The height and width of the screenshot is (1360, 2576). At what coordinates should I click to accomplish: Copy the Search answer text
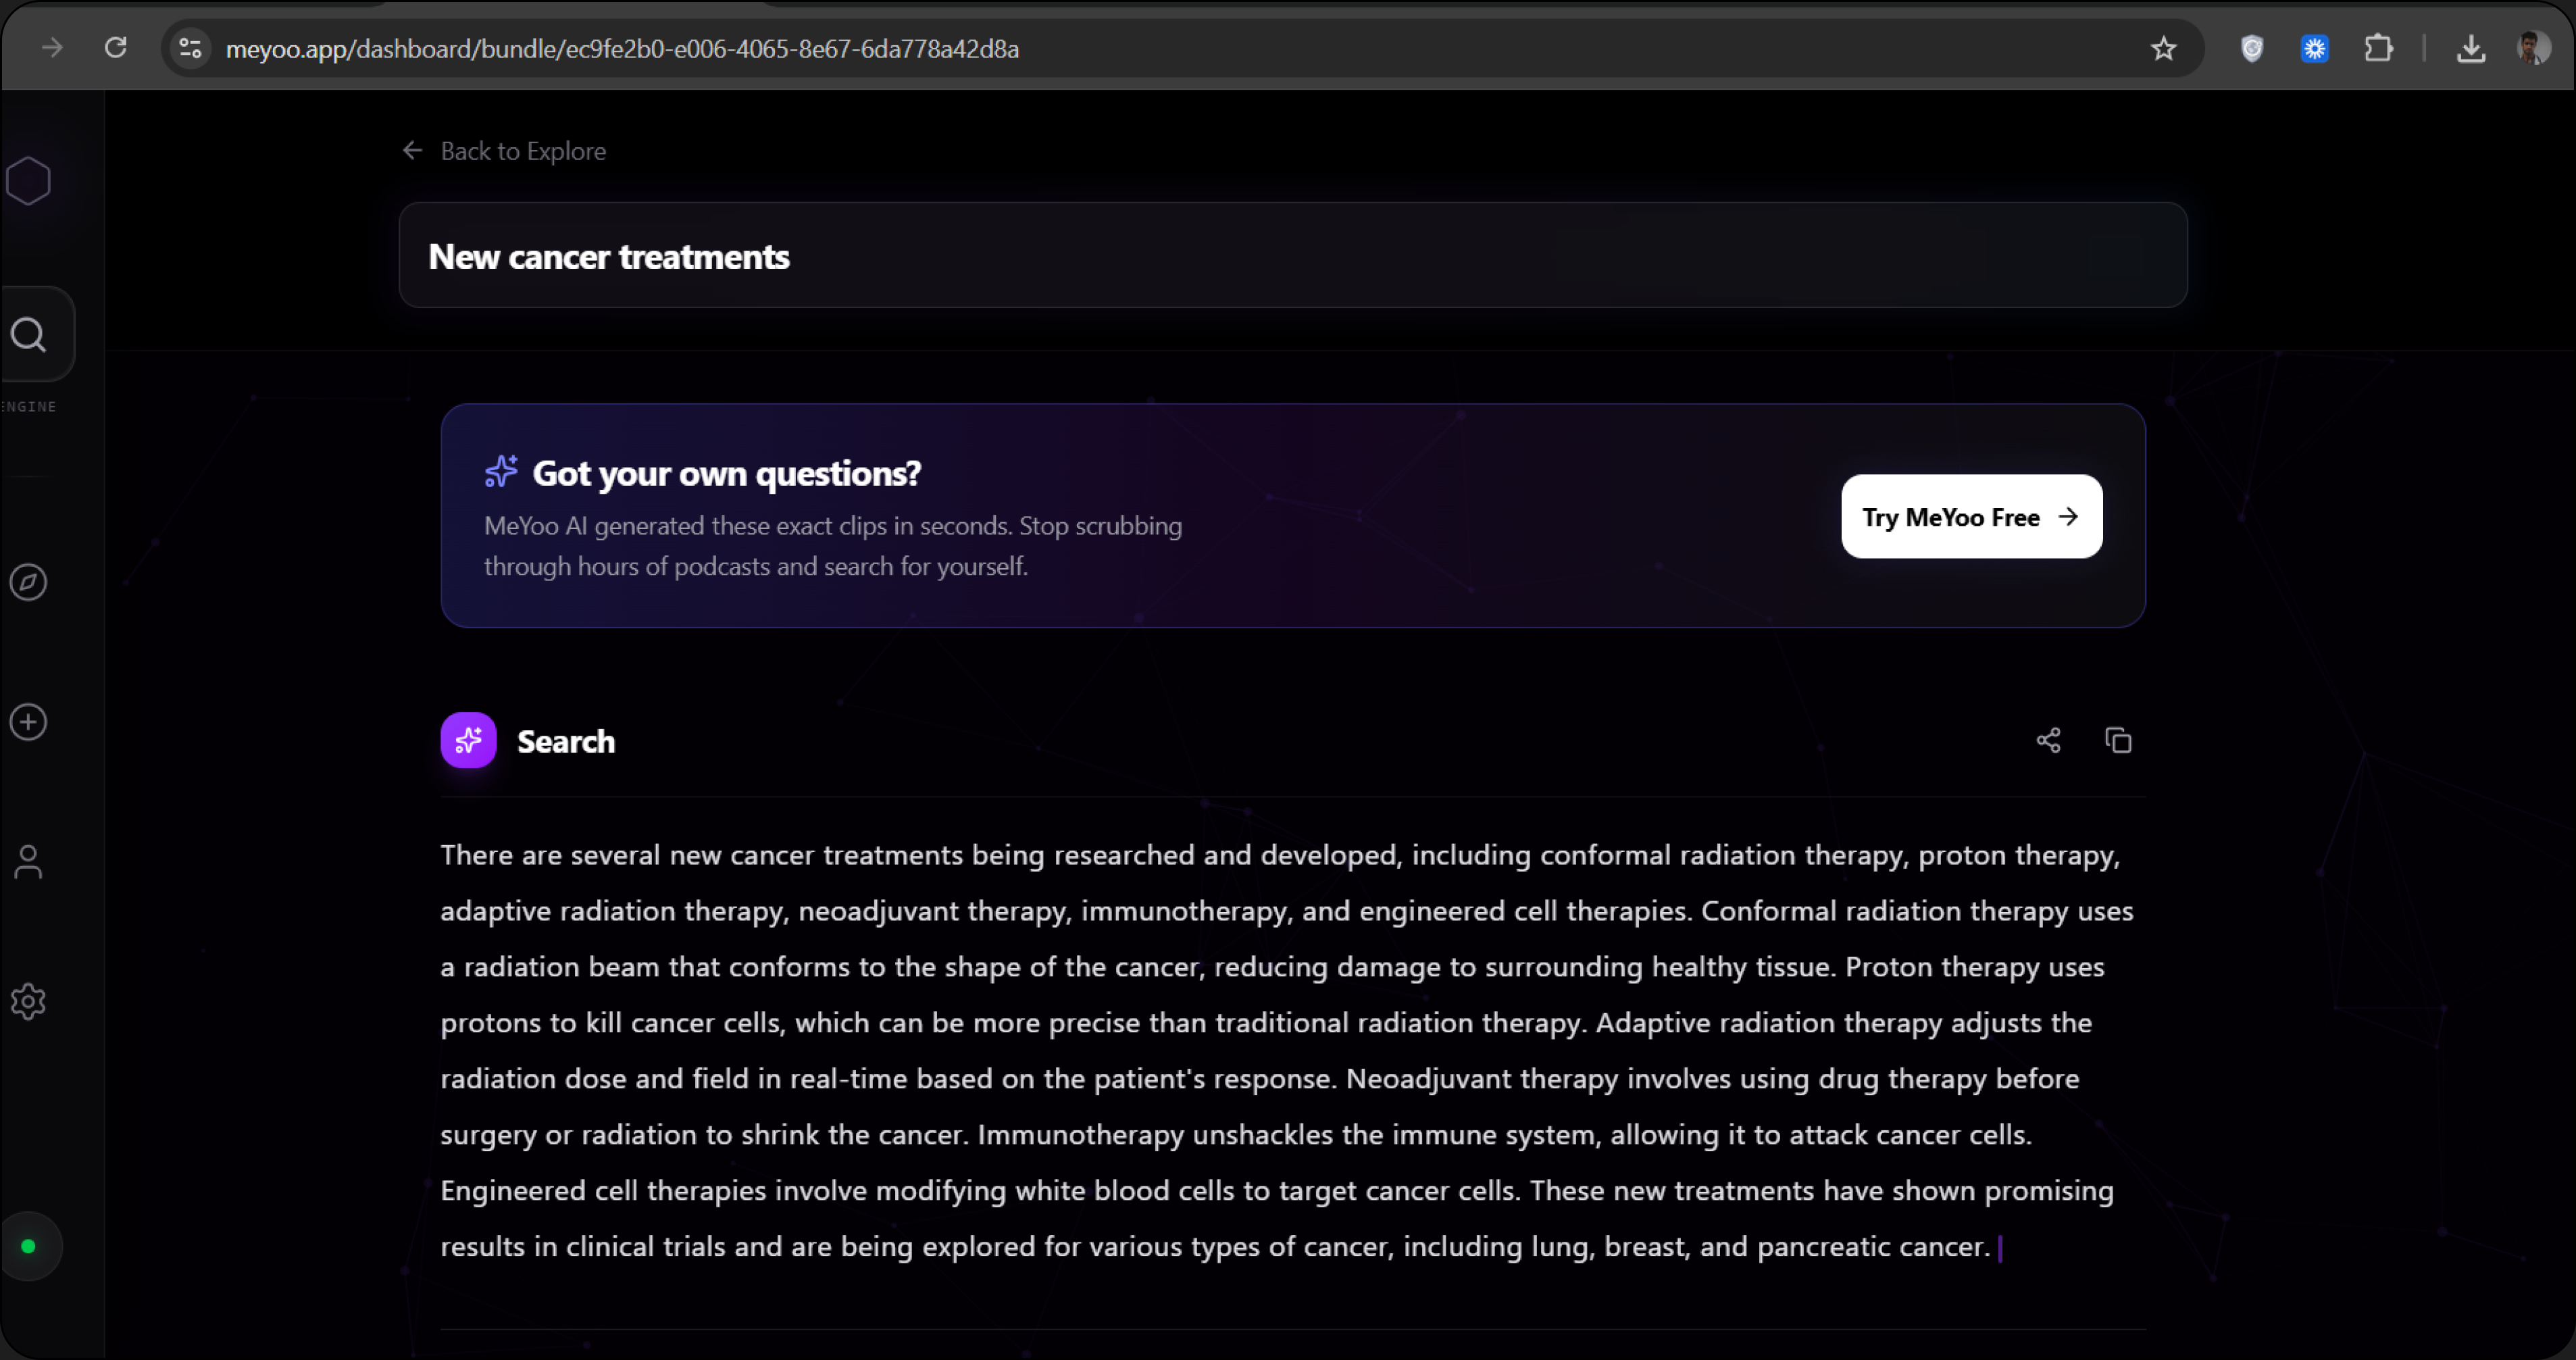[2119, 740]
